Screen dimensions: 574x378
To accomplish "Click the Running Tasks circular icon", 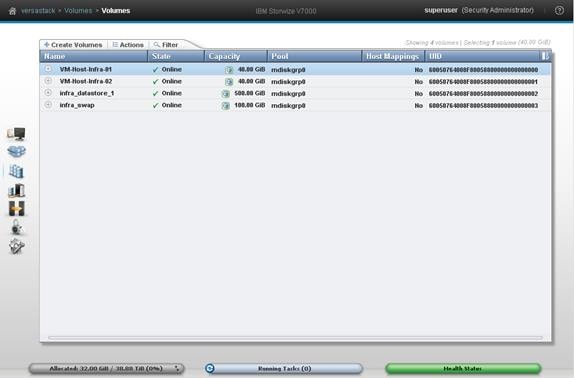I will [x=210, y=368].
